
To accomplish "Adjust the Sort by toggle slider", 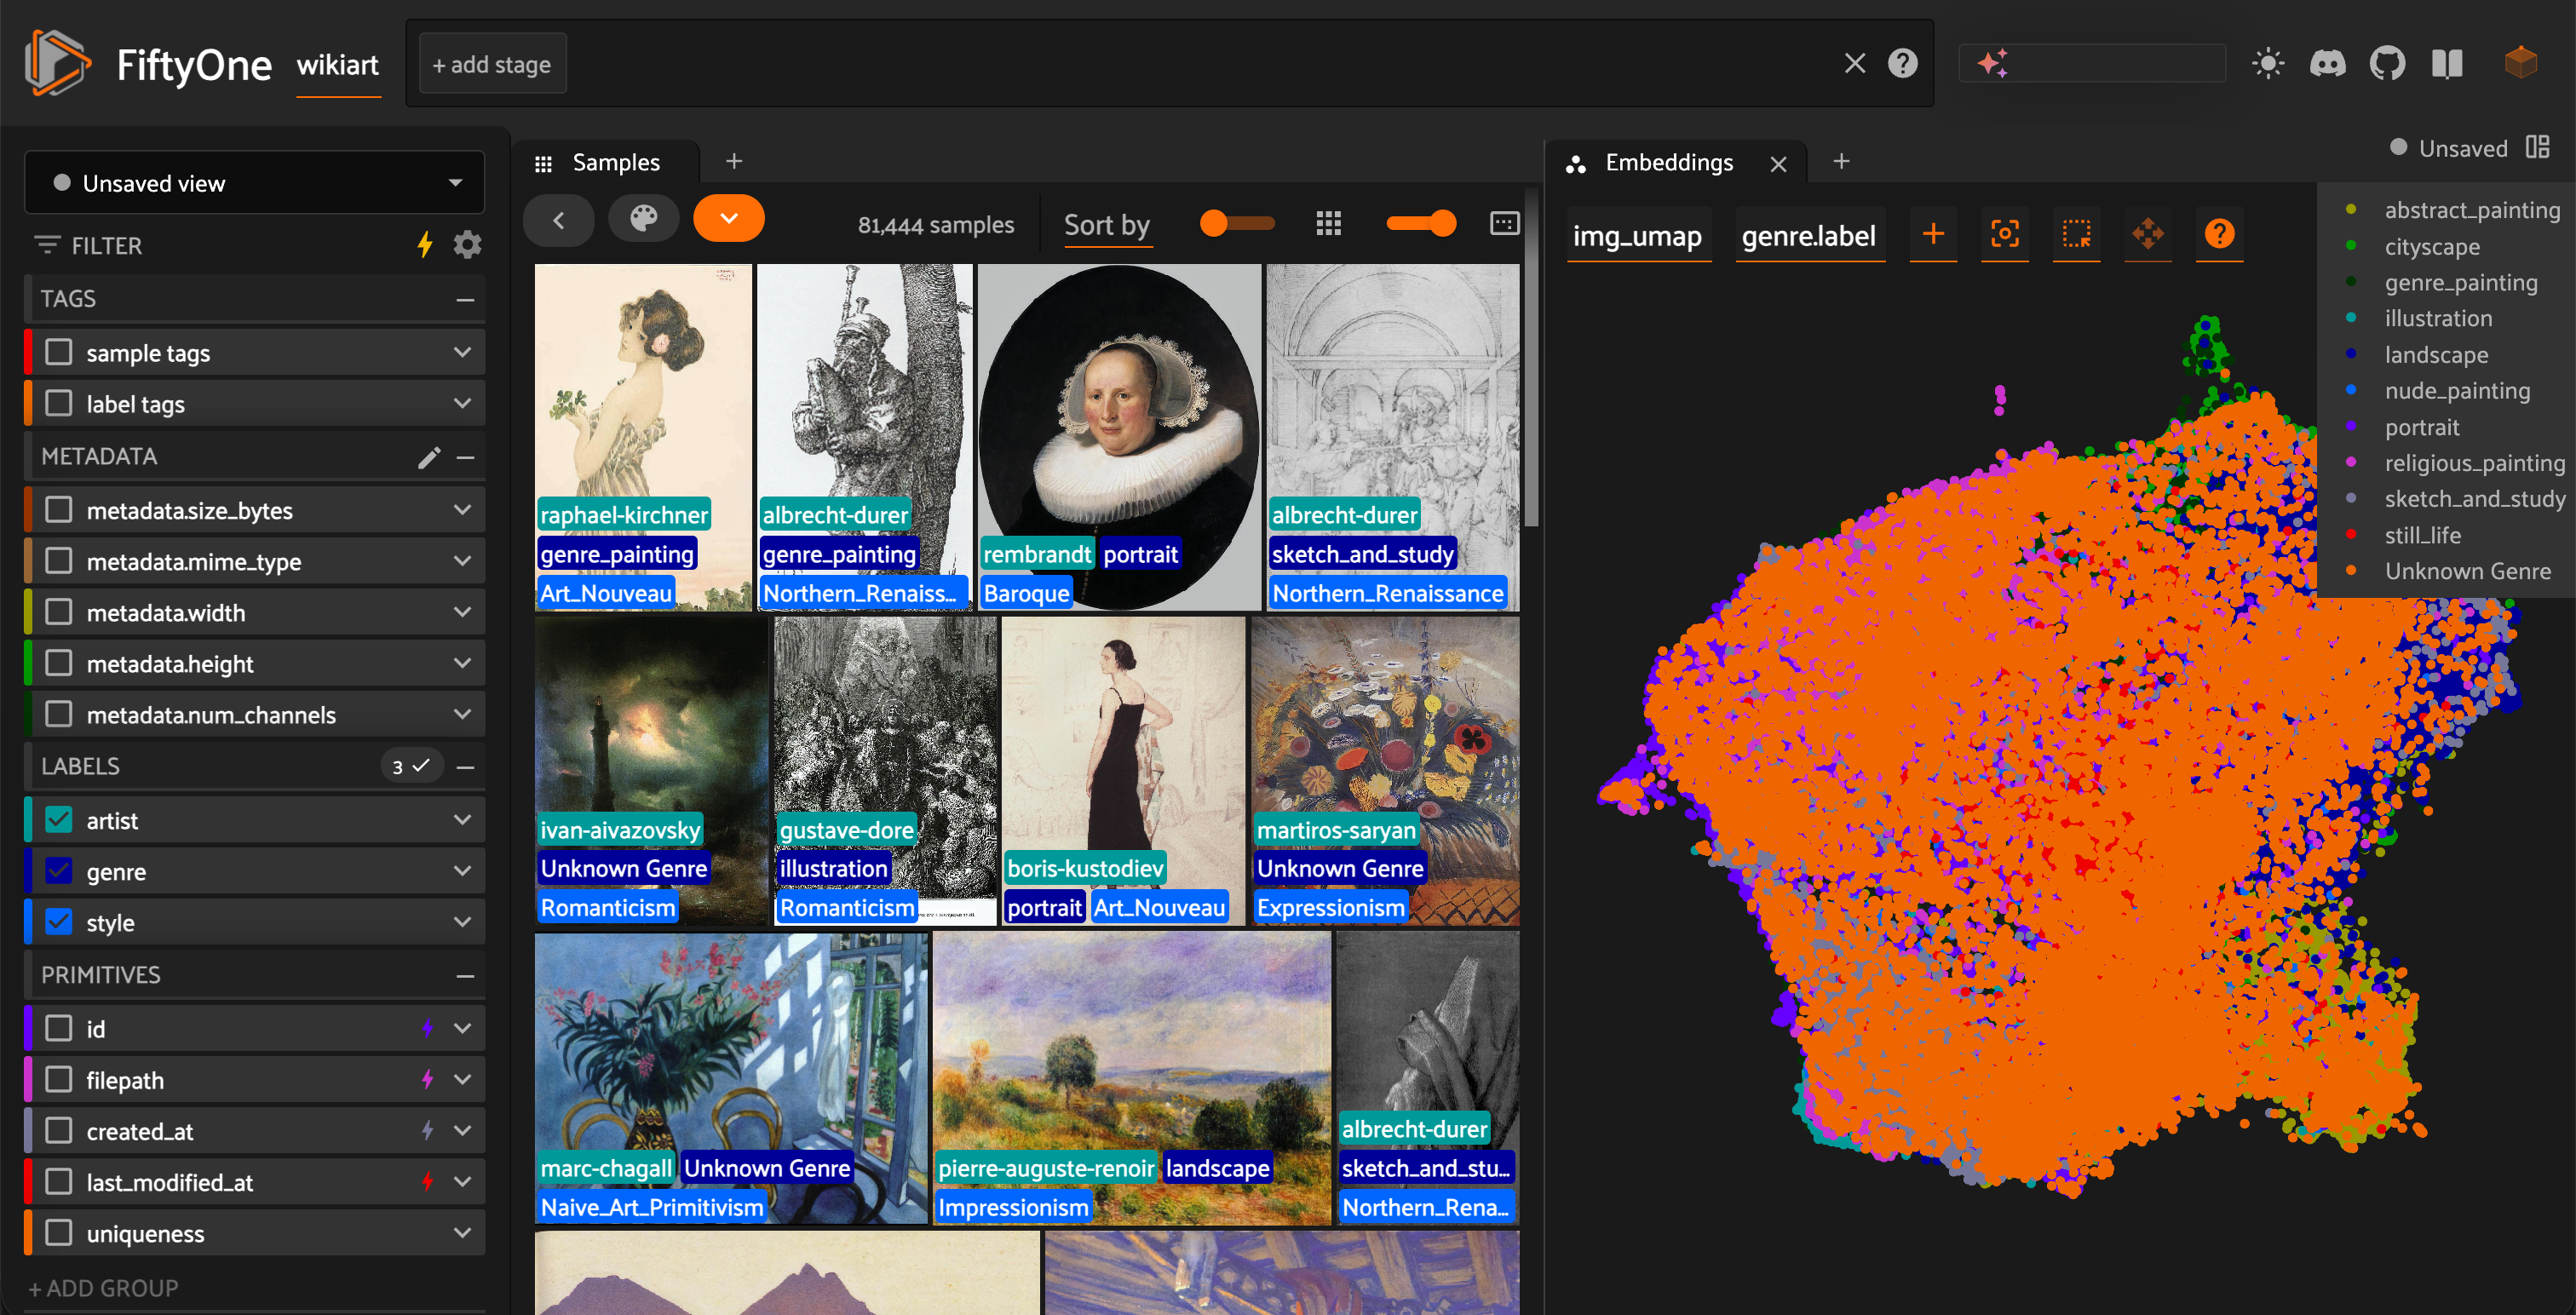I will point(1236,223).
